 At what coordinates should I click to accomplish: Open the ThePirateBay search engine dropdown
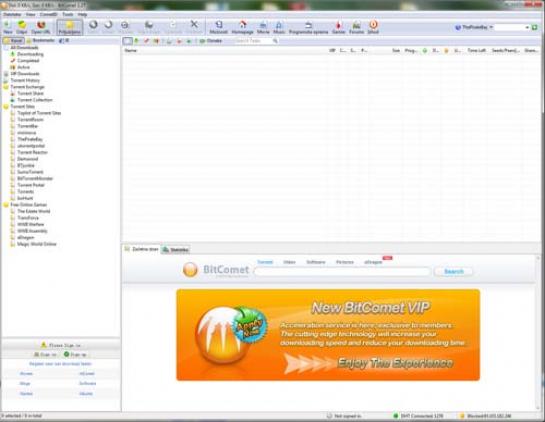click(x=491, y=27)
